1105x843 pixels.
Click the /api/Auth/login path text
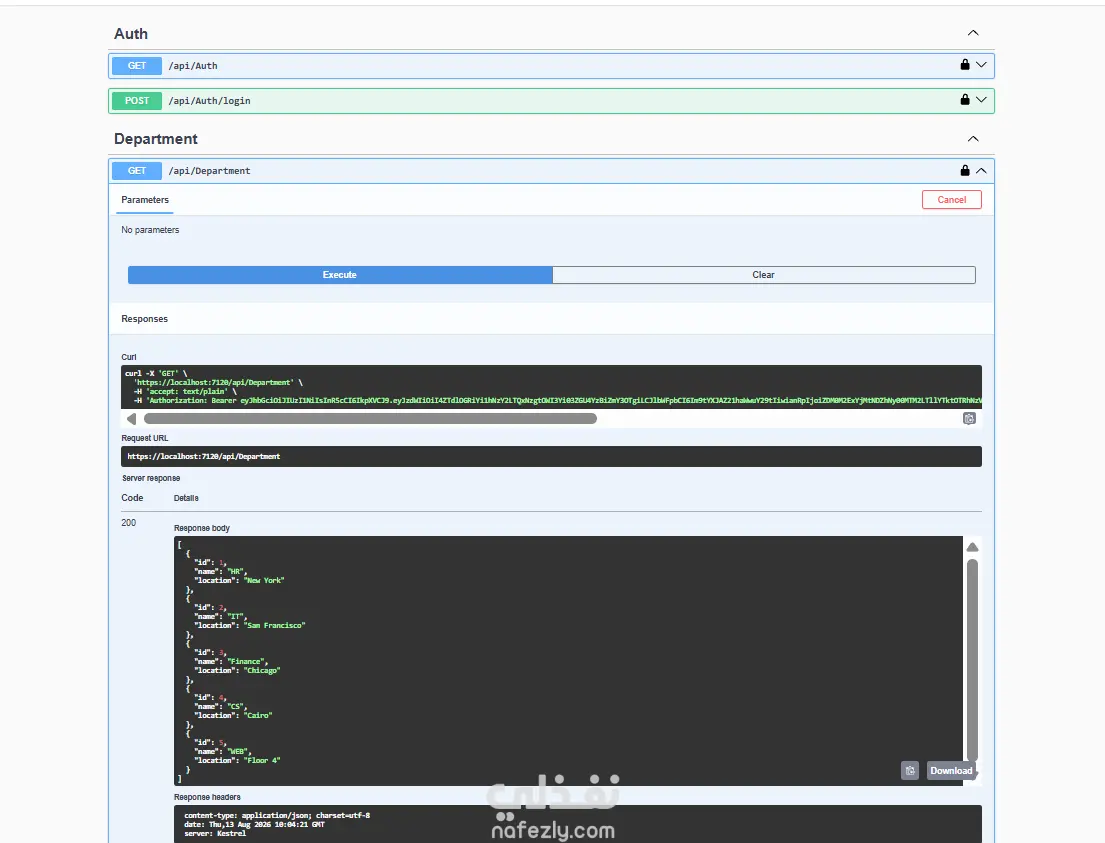coord(209,101)
